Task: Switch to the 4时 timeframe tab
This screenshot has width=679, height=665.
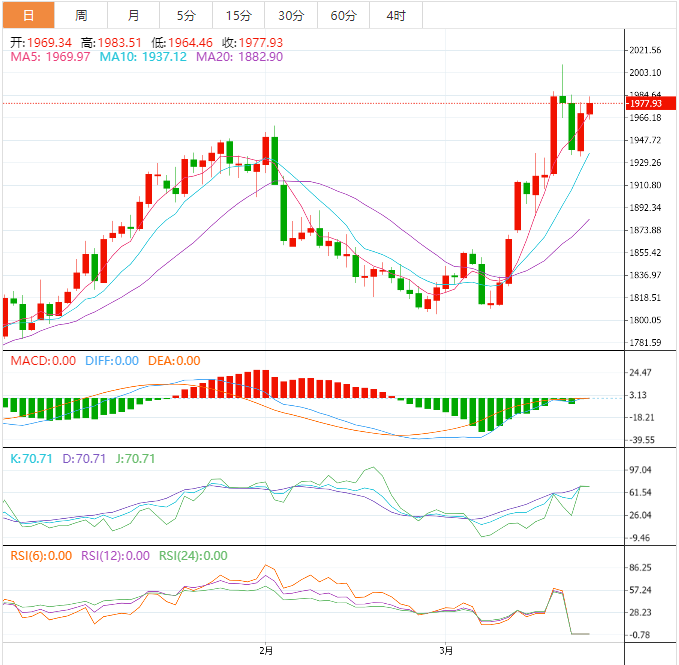Action: pos(395,15)
